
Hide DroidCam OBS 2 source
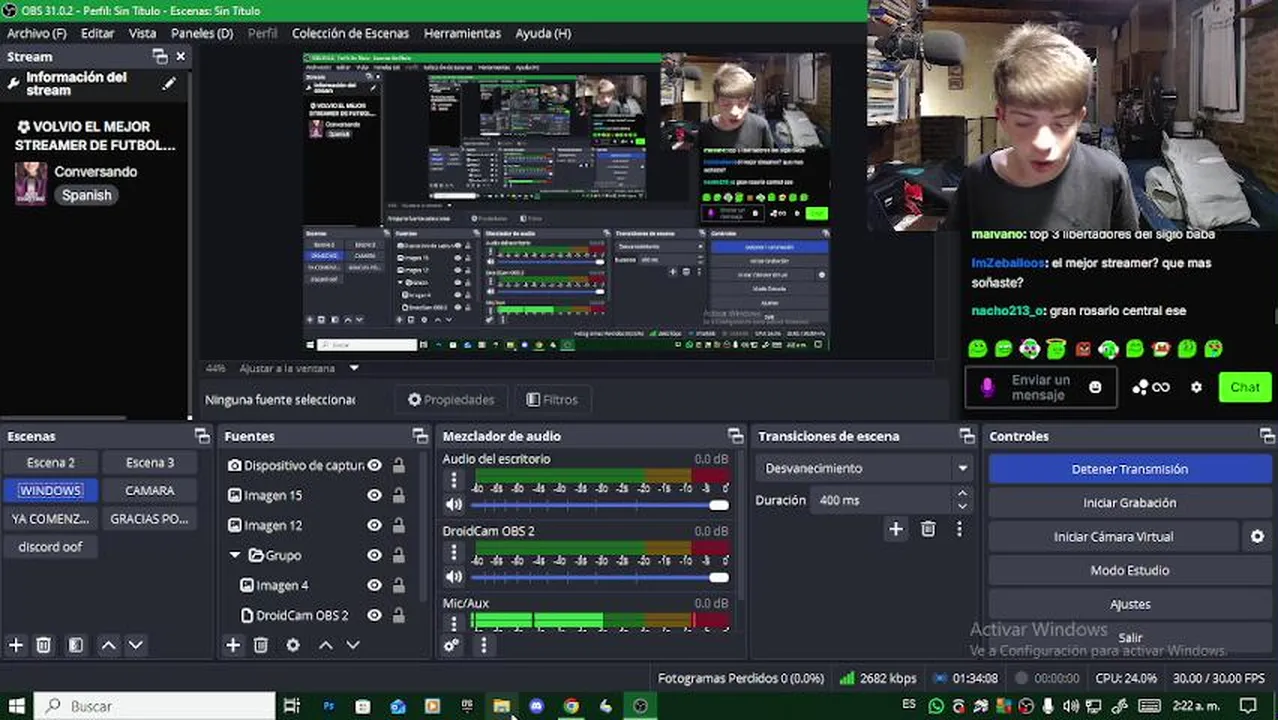(x=374, y=615)
